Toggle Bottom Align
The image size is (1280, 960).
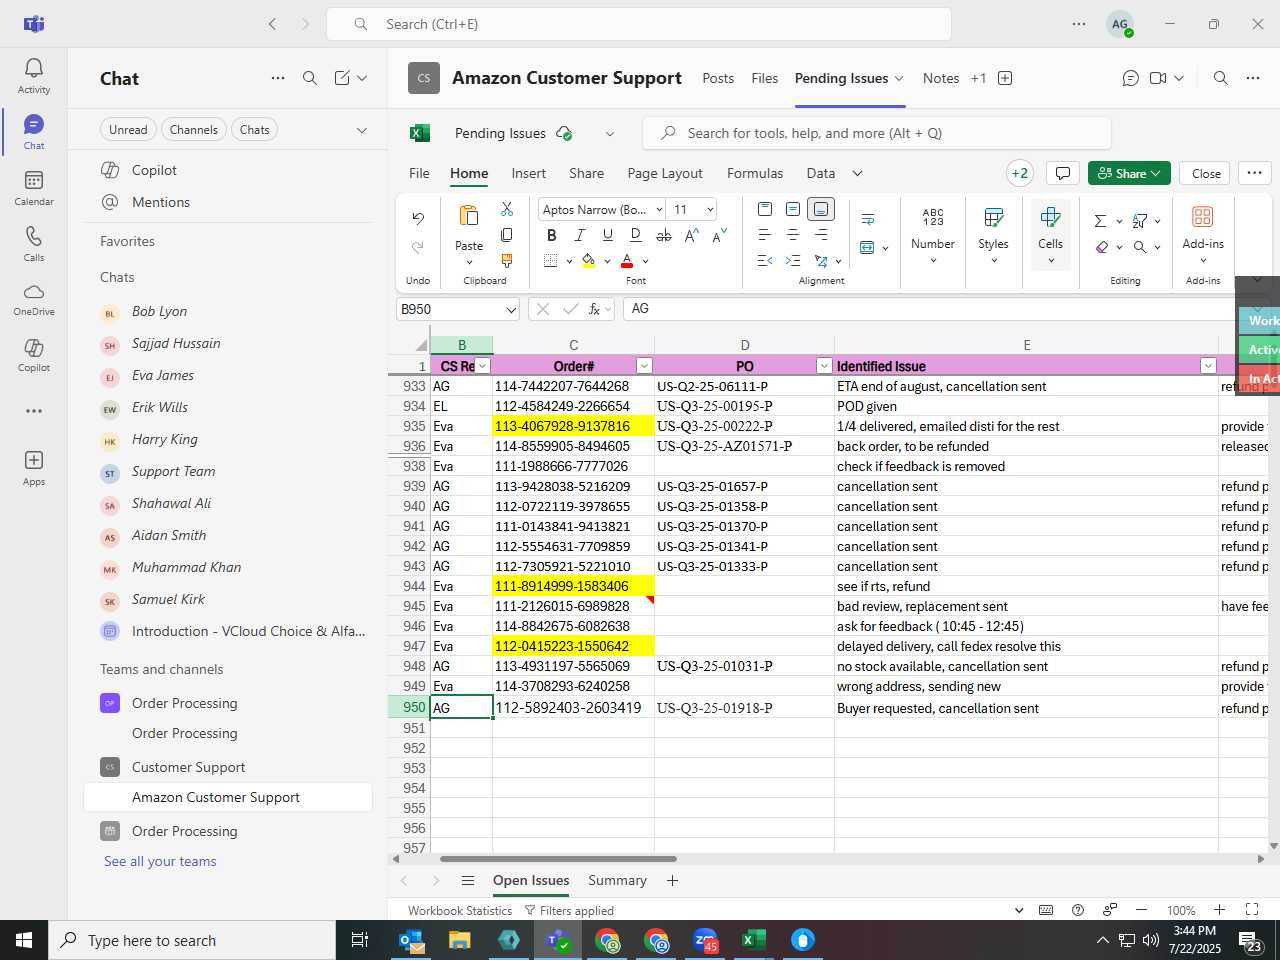click(821, 209)
